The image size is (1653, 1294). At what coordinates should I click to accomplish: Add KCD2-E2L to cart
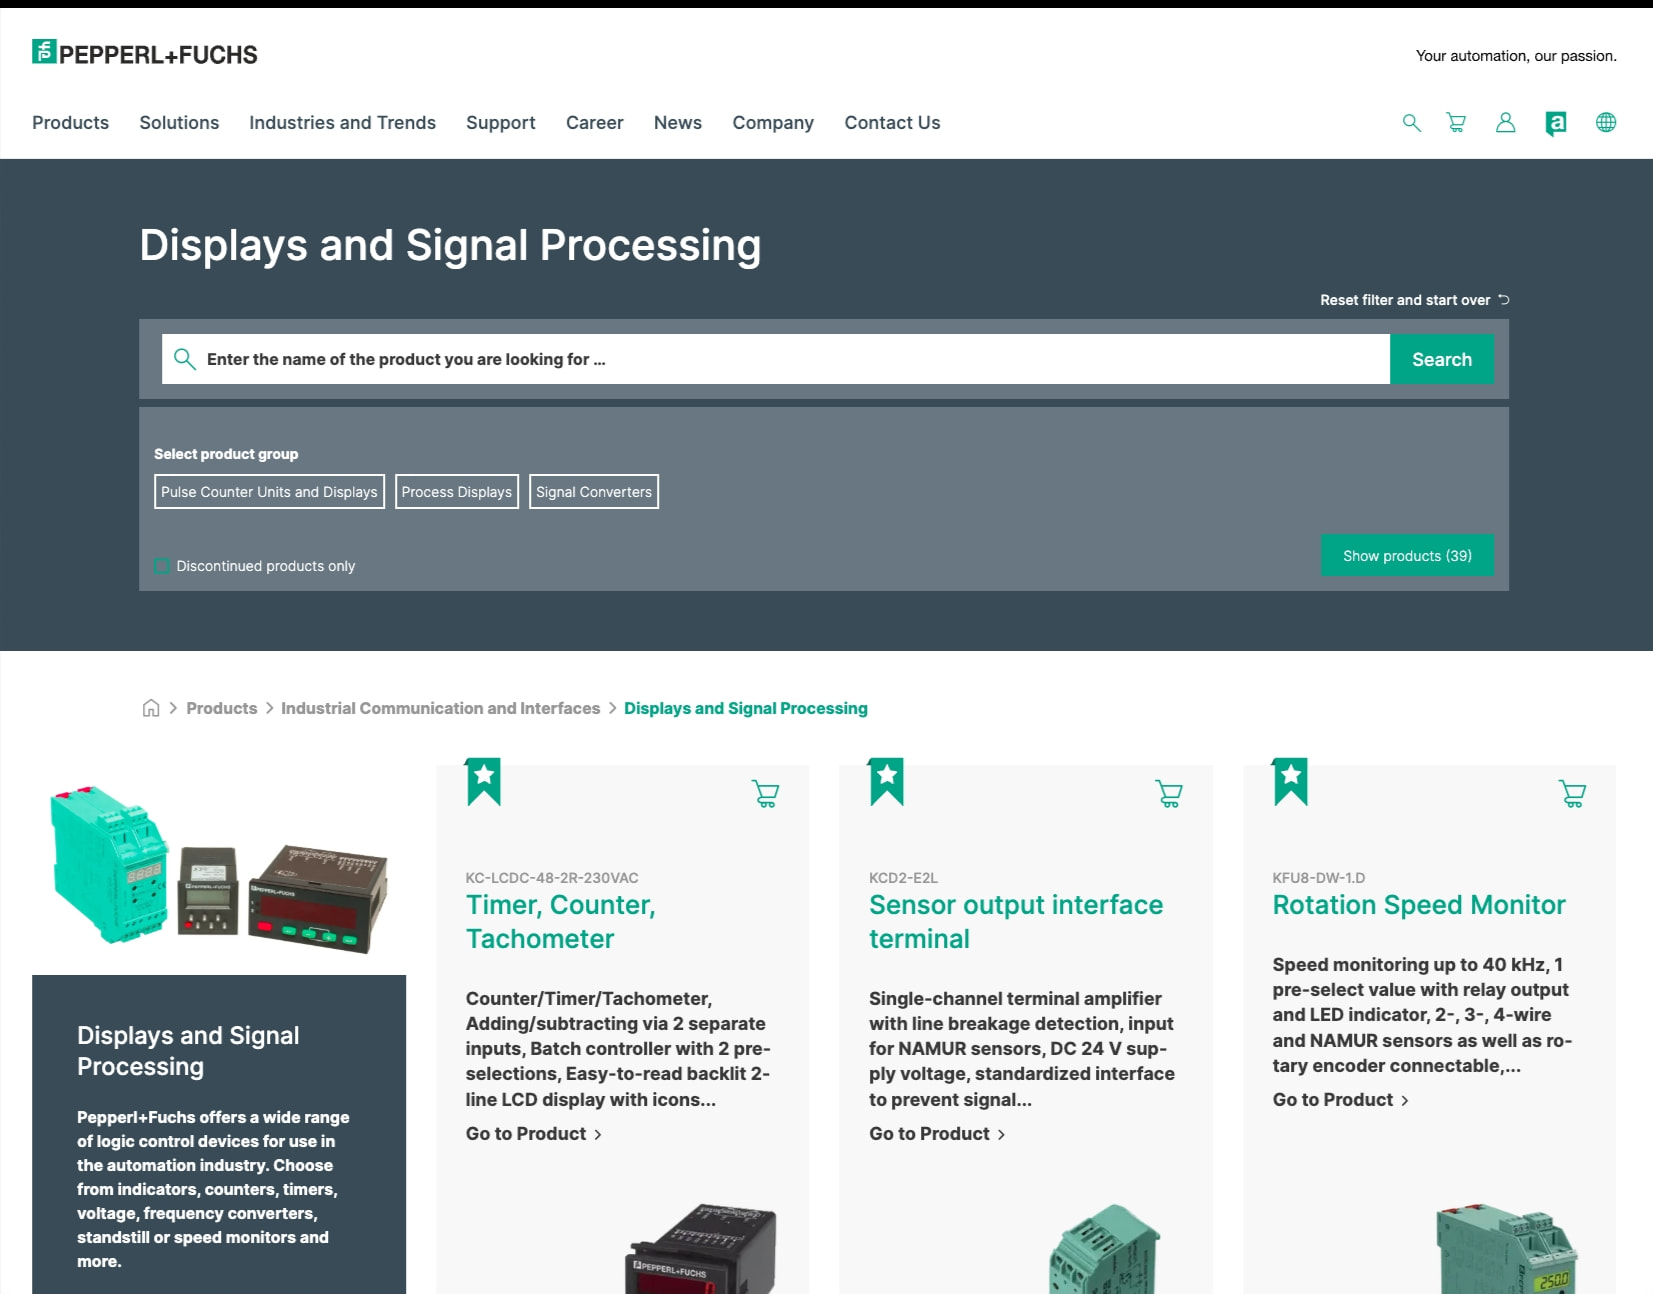coord(1169,794)
